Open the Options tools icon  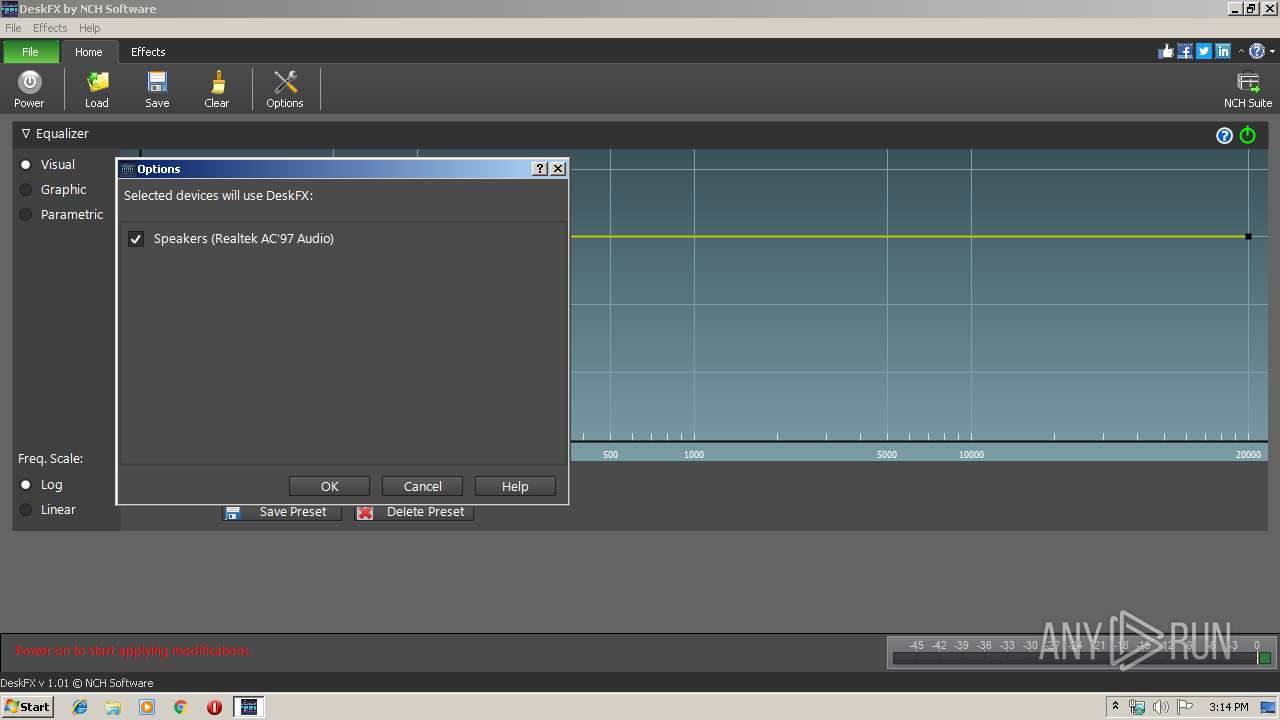pos(285,82)
